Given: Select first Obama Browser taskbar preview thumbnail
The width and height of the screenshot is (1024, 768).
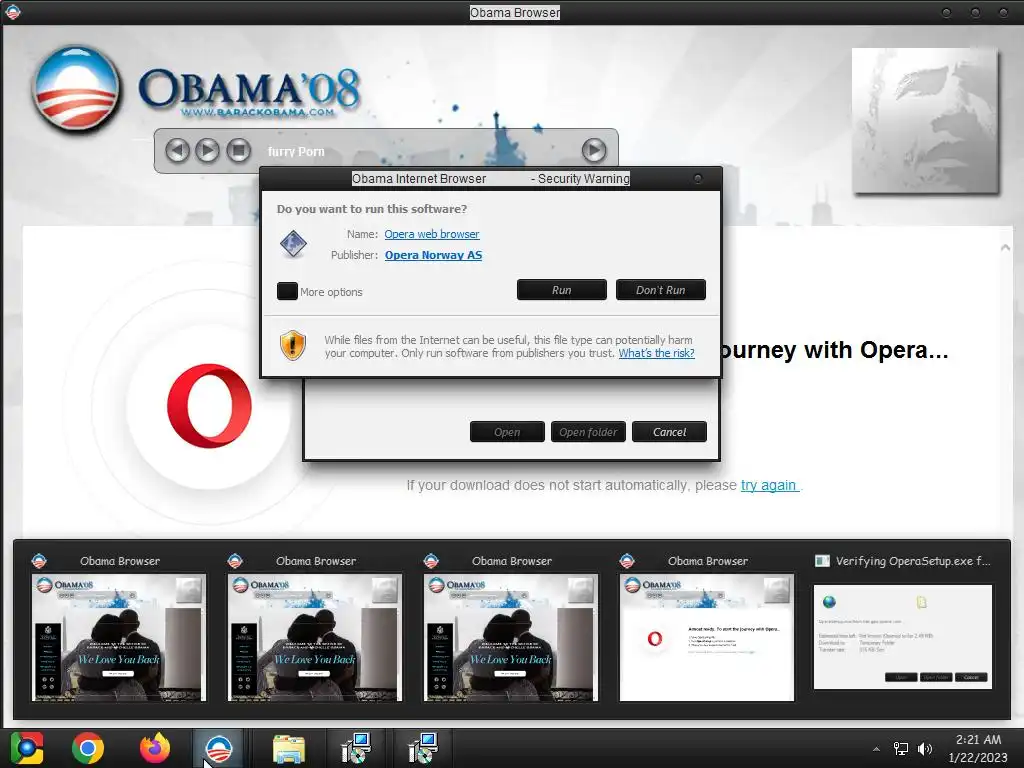Looking at the screenshot, I should [119, 637].
